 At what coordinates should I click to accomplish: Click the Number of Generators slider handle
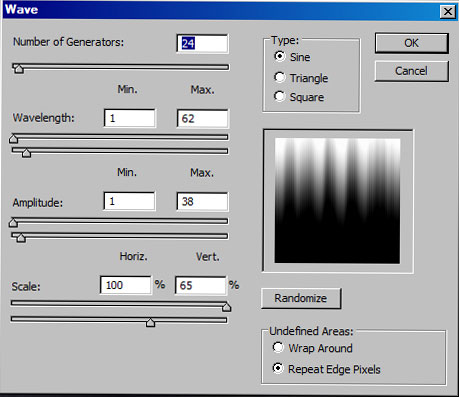[x=19, y=69]
